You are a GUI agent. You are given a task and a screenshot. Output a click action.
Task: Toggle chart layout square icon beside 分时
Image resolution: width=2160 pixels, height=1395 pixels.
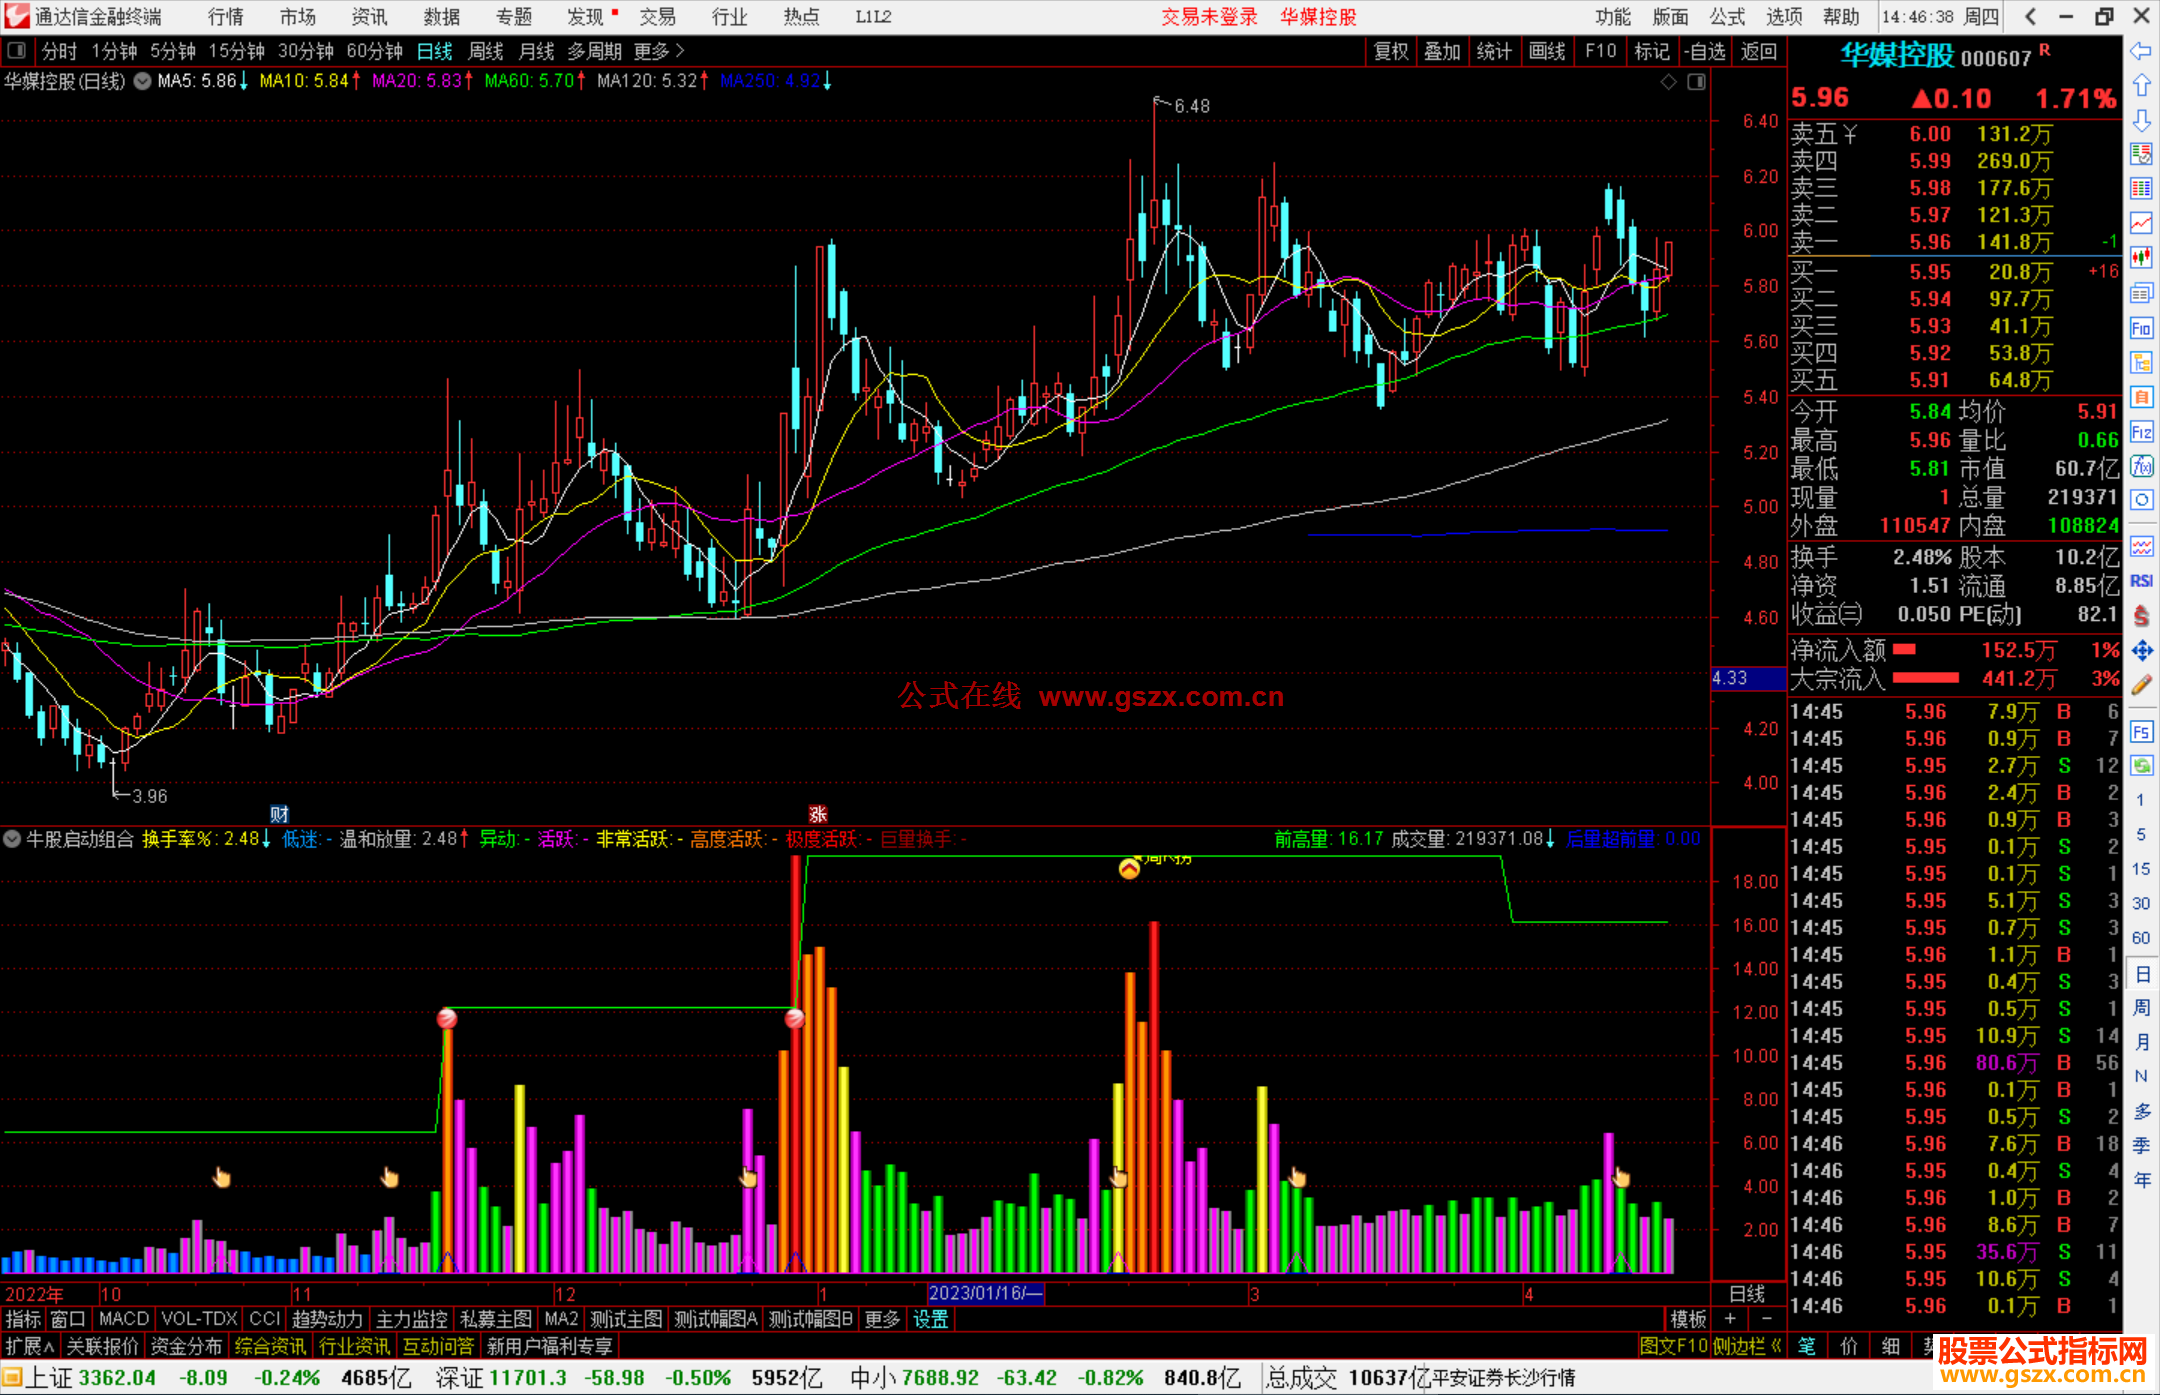coord(16,51)
